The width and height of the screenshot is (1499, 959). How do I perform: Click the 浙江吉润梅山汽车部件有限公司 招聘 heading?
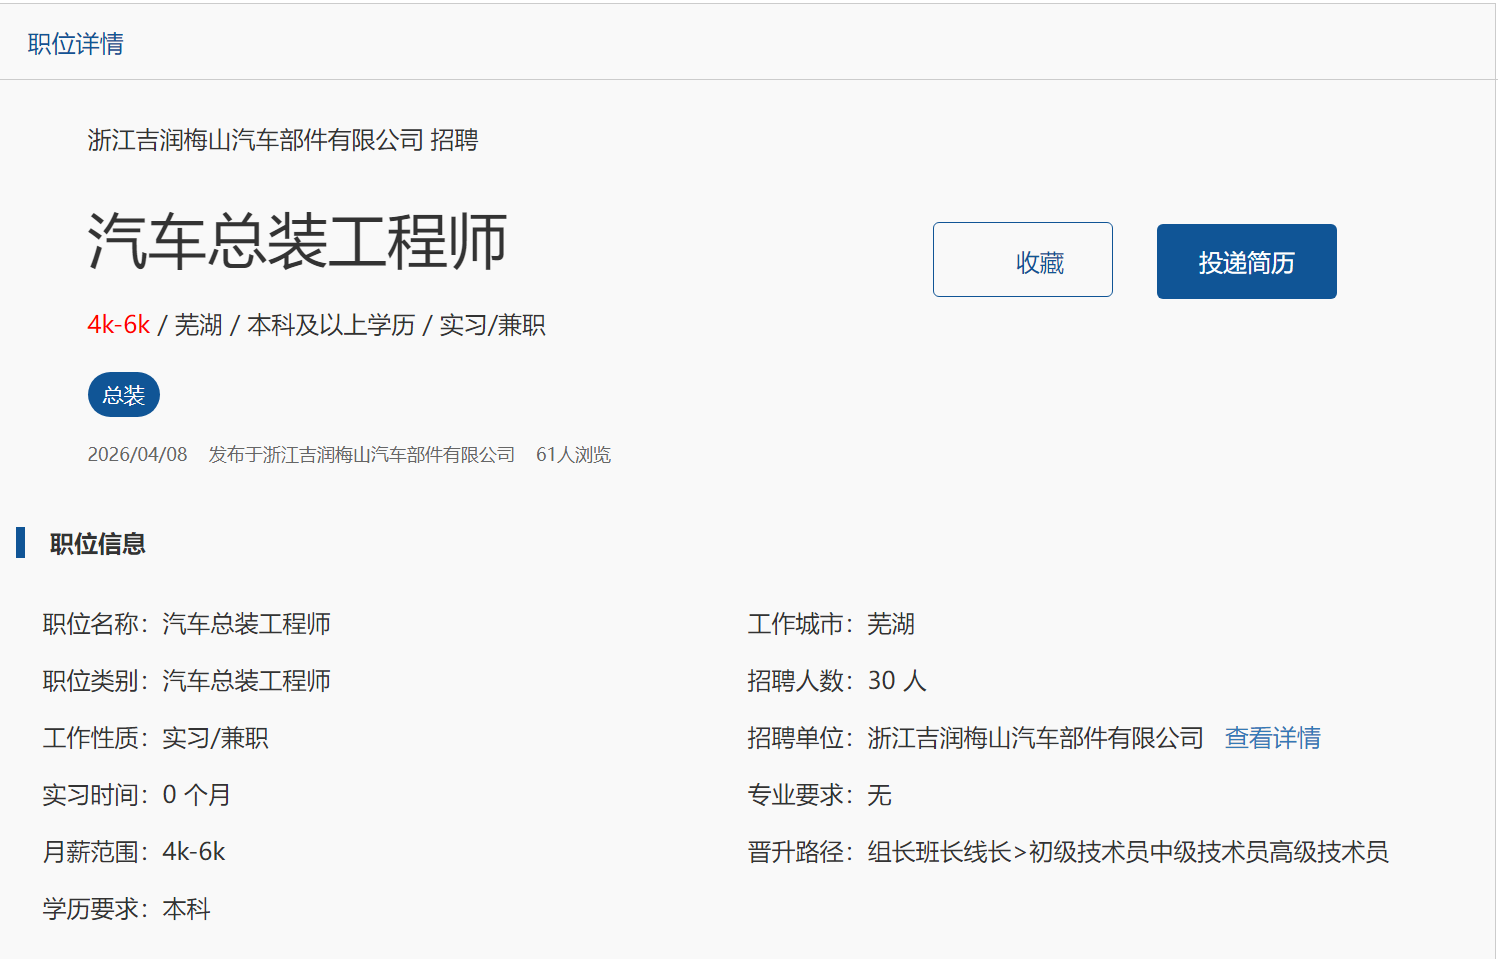pos(283,140)
